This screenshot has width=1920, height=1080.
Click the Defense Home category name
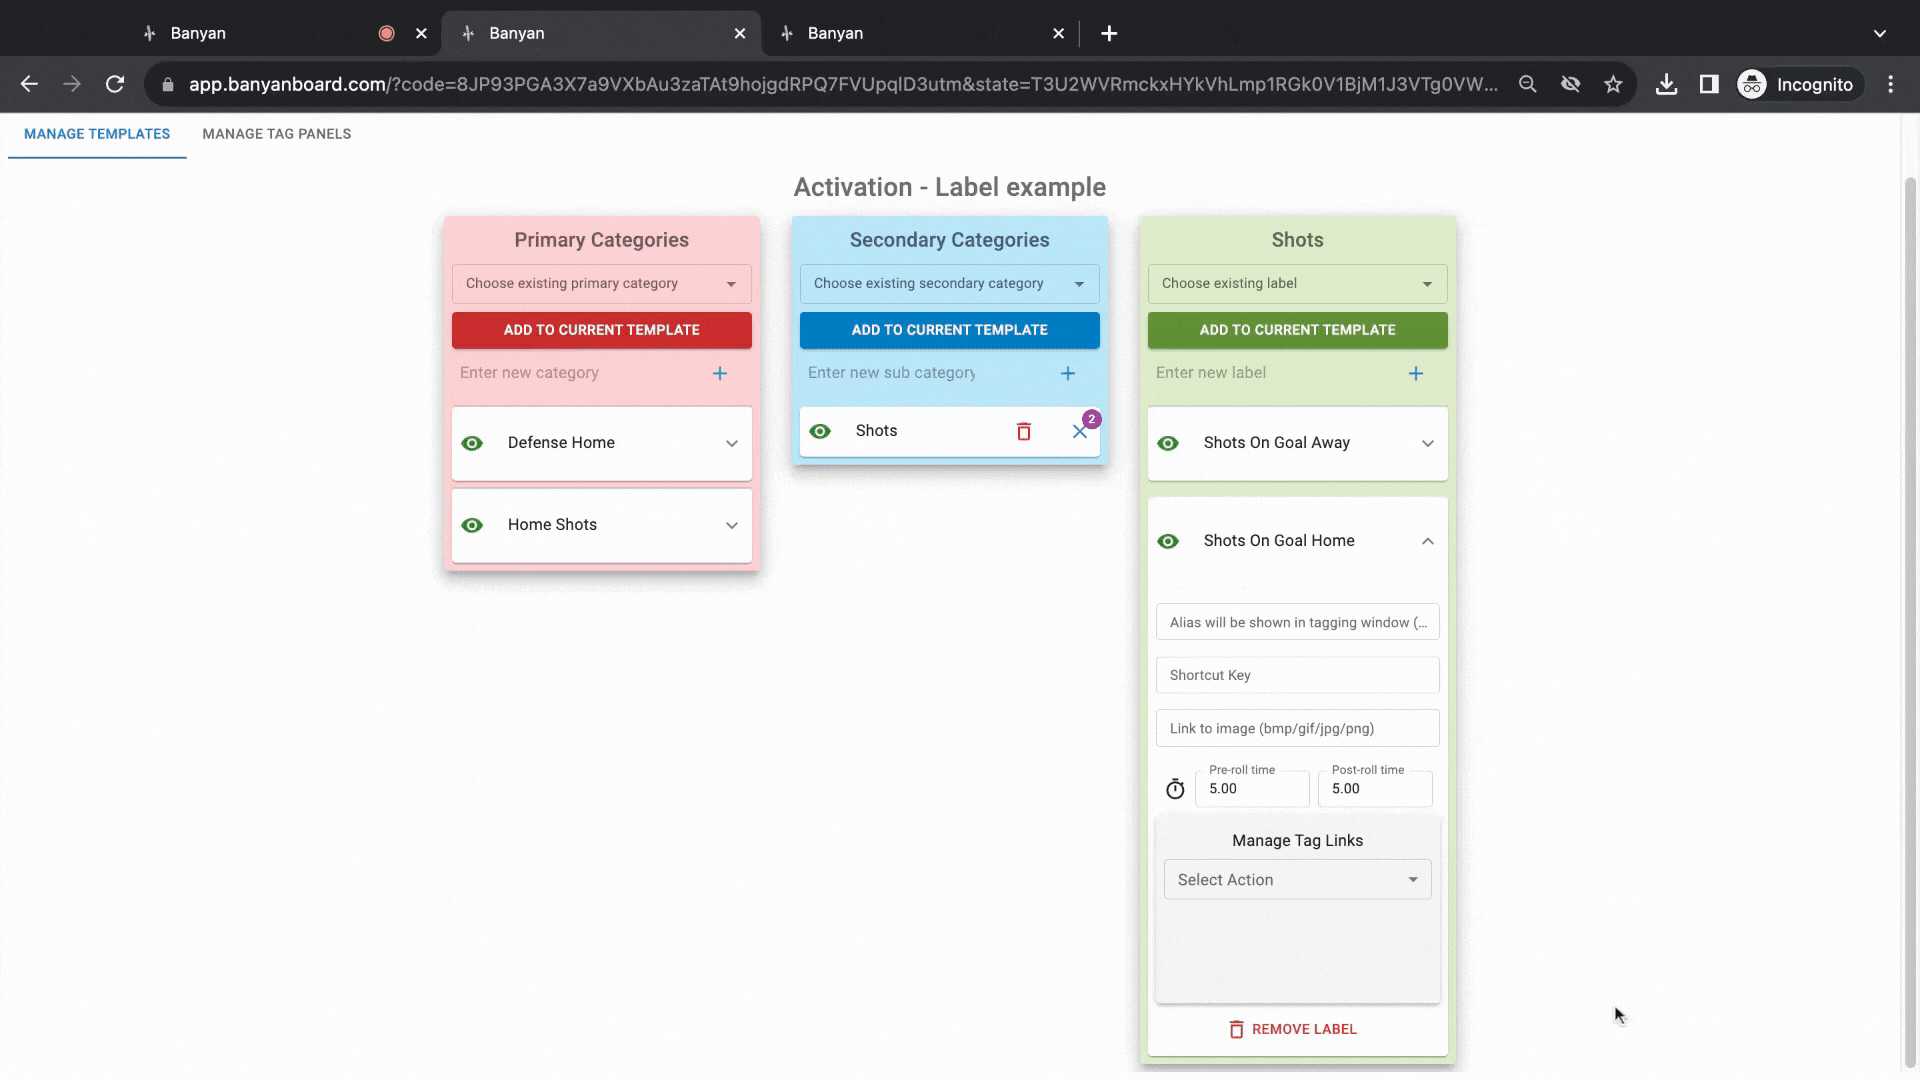point(561,443)
